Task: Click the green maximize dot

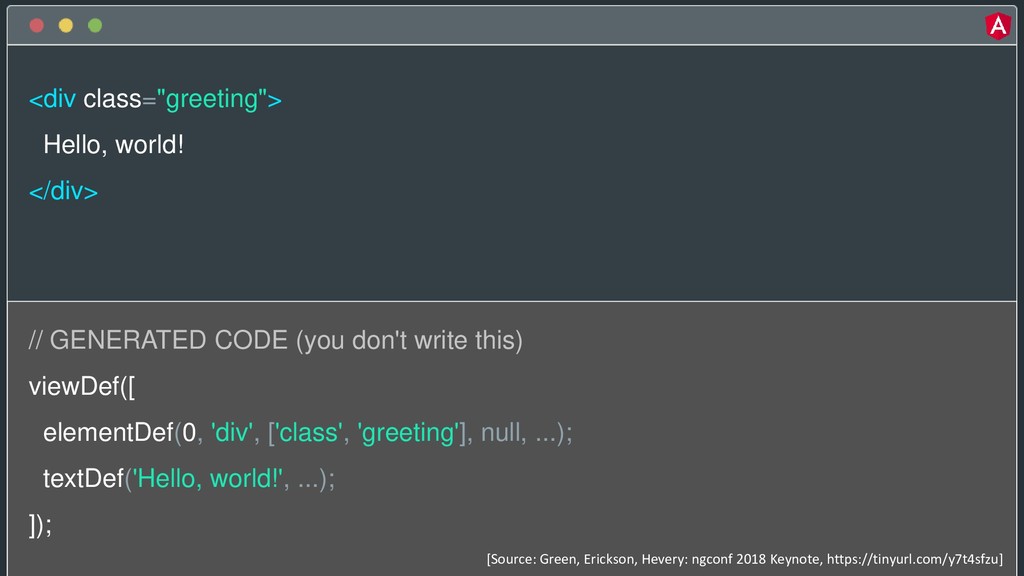Action: [x=95, y=25]
